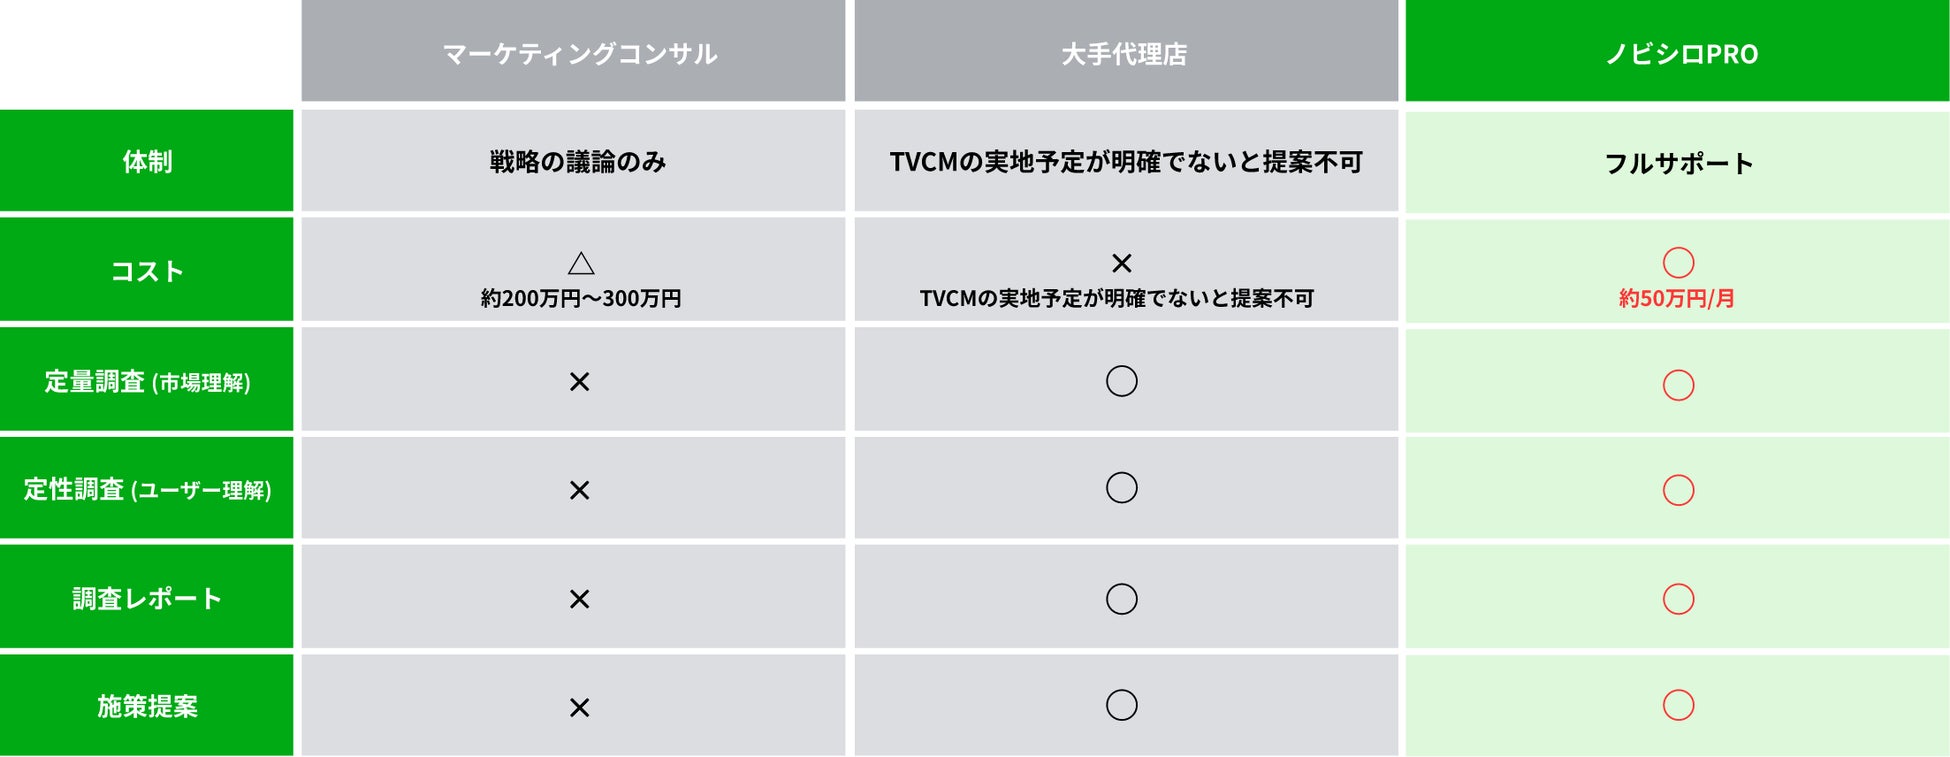Click the 戦略の議論のみ cell text

click(x=578, y=162)
